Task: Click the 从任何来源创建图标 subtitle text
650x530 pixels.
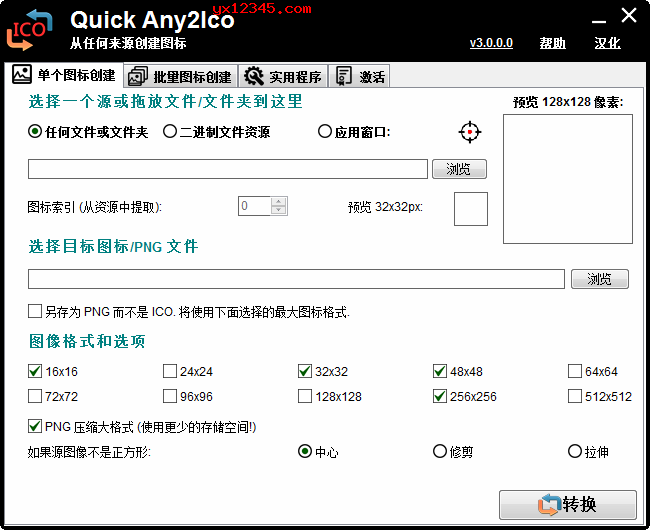Action: (x=128, y=43)
